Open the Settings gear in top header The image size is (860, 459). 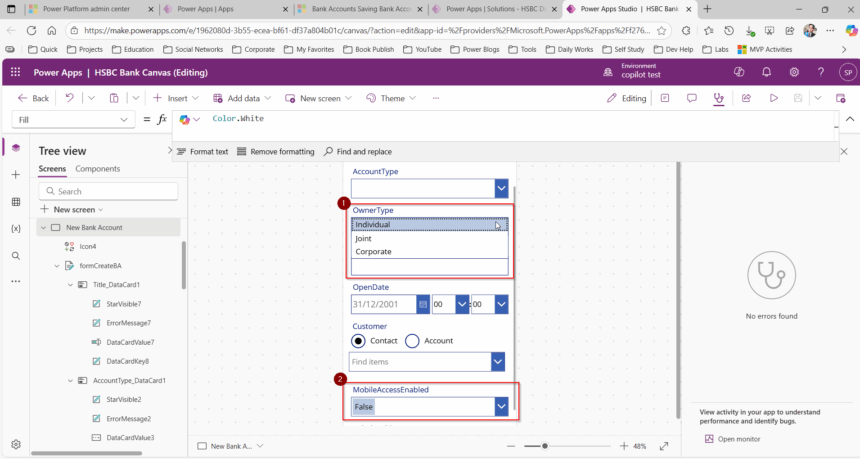(794, 72)
